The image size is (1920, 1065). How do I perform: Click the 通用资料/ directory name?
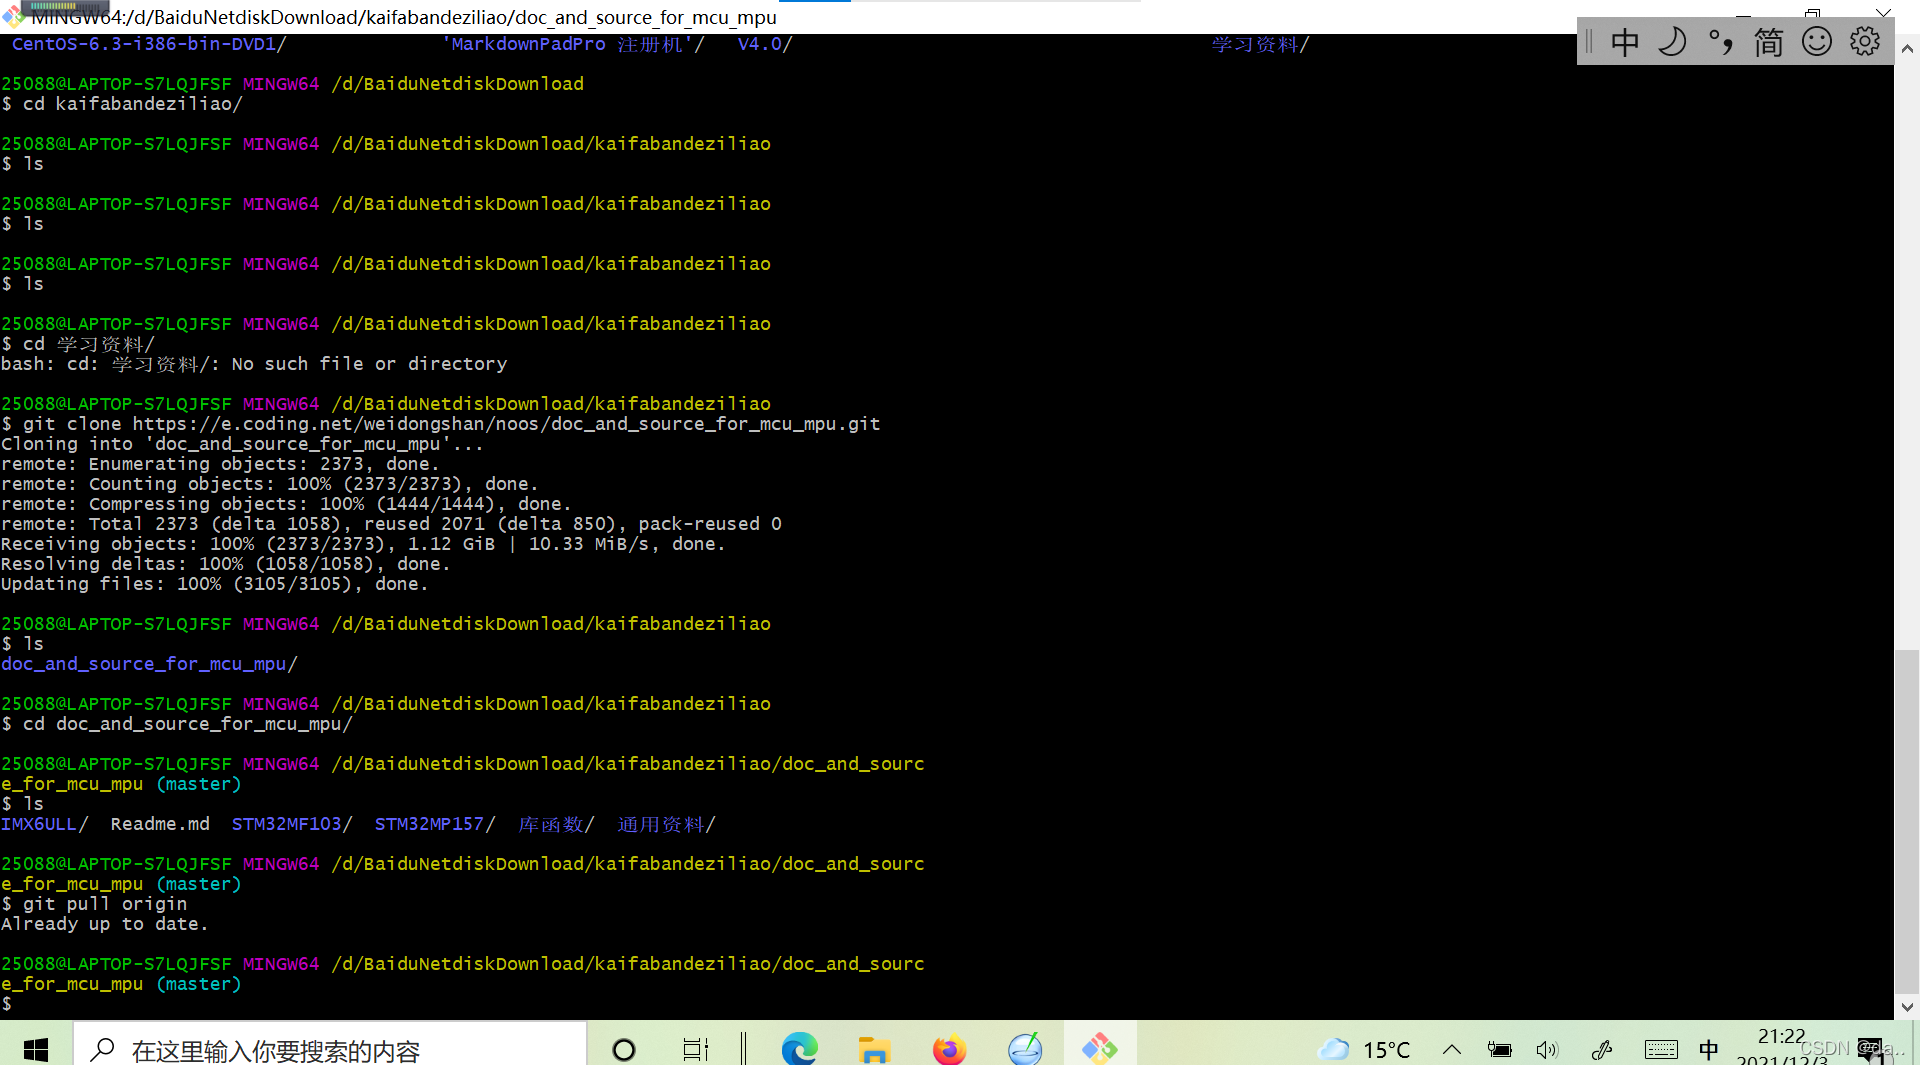point(666,824)
